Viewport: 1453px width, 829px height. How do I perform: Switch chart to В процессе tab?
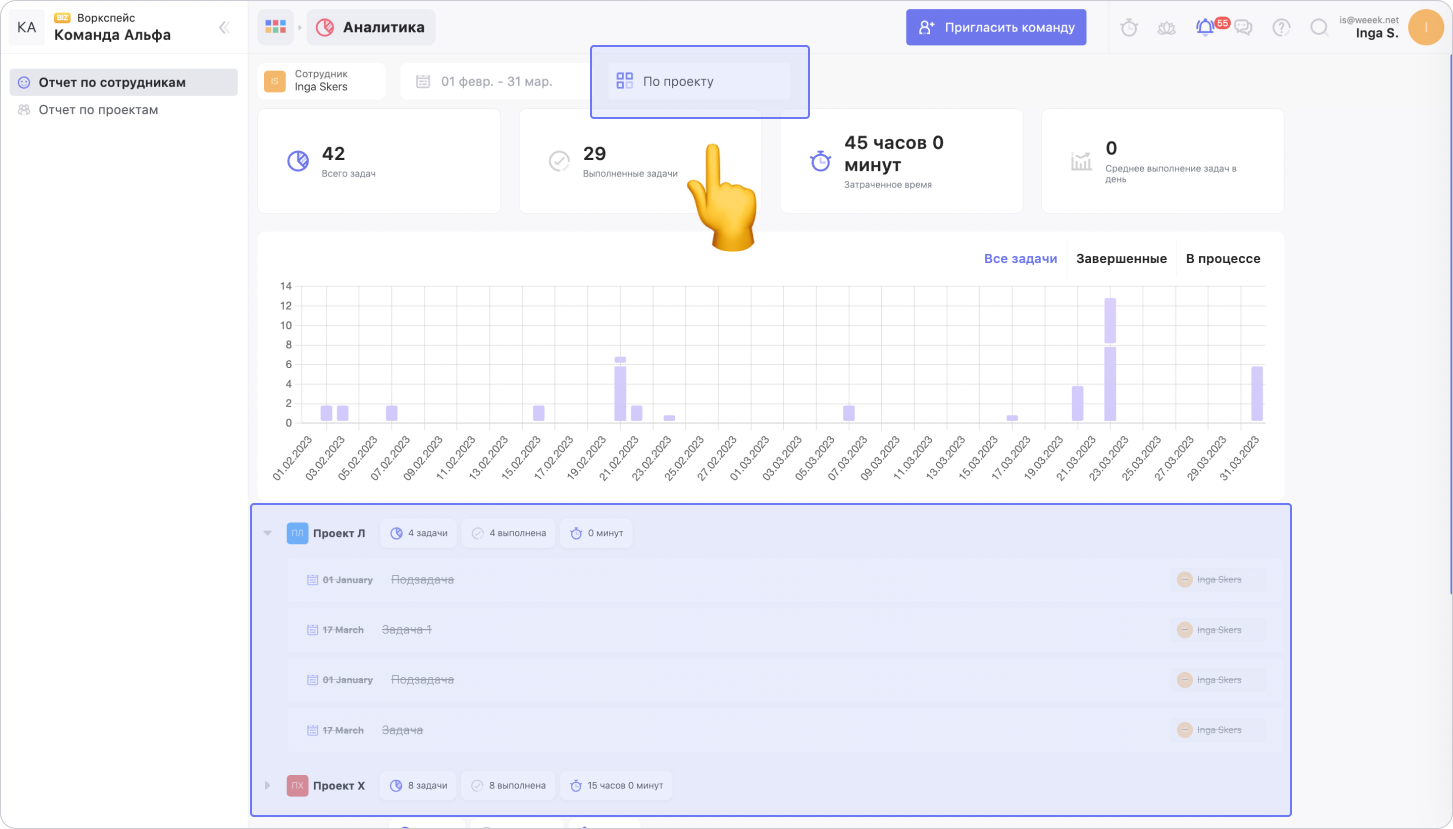pos(1222,259)
